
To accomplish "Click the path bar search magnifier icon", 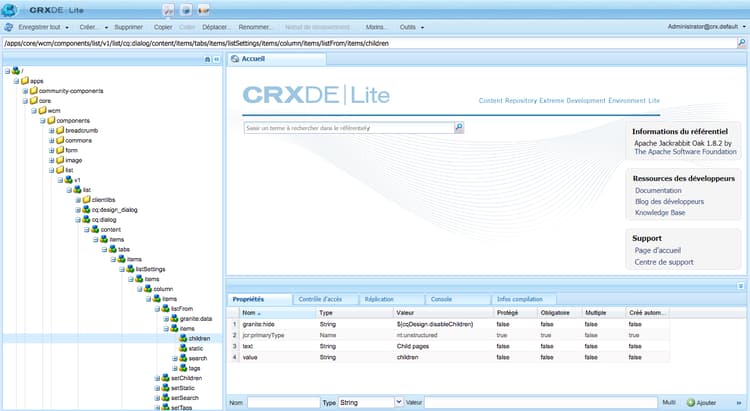I will pos(742,43).
